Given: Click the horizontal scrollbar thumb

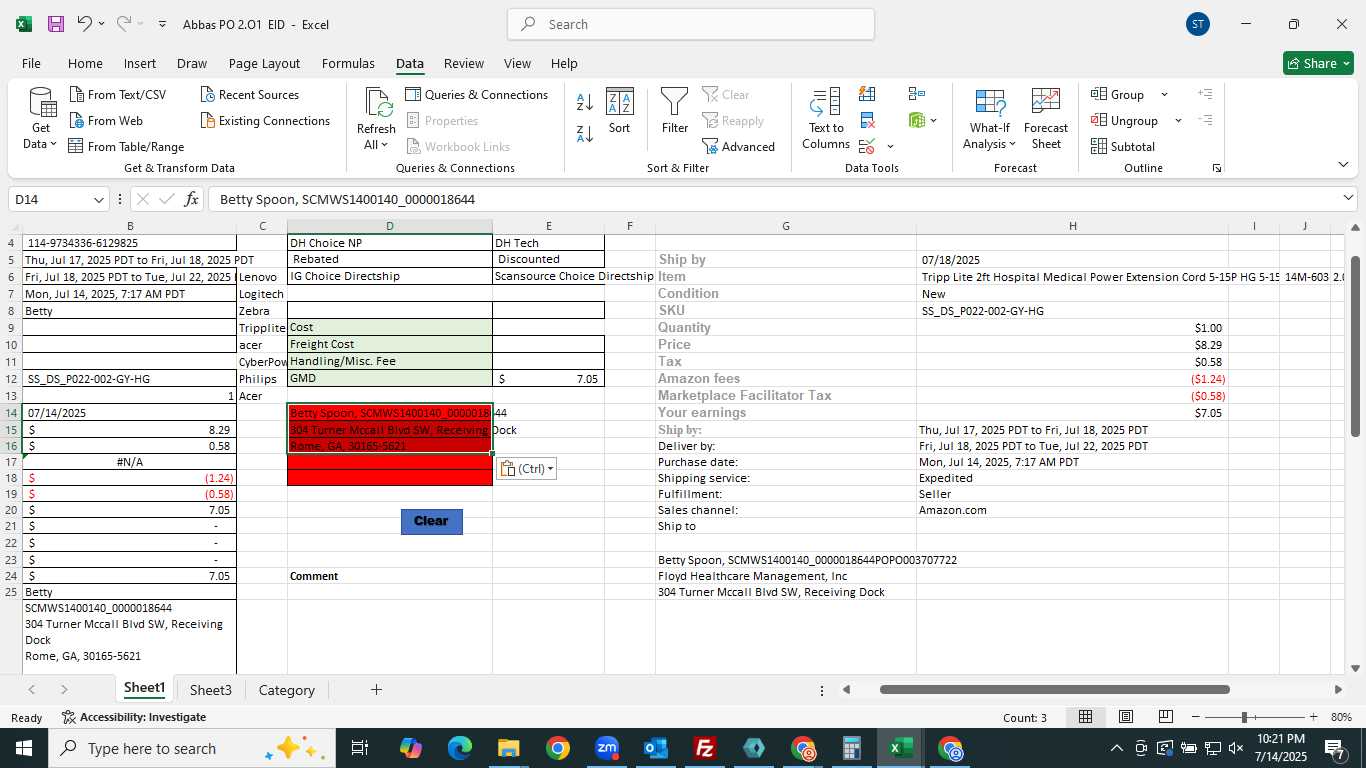Looking at the screenshot, I should tap(1054, 689).
